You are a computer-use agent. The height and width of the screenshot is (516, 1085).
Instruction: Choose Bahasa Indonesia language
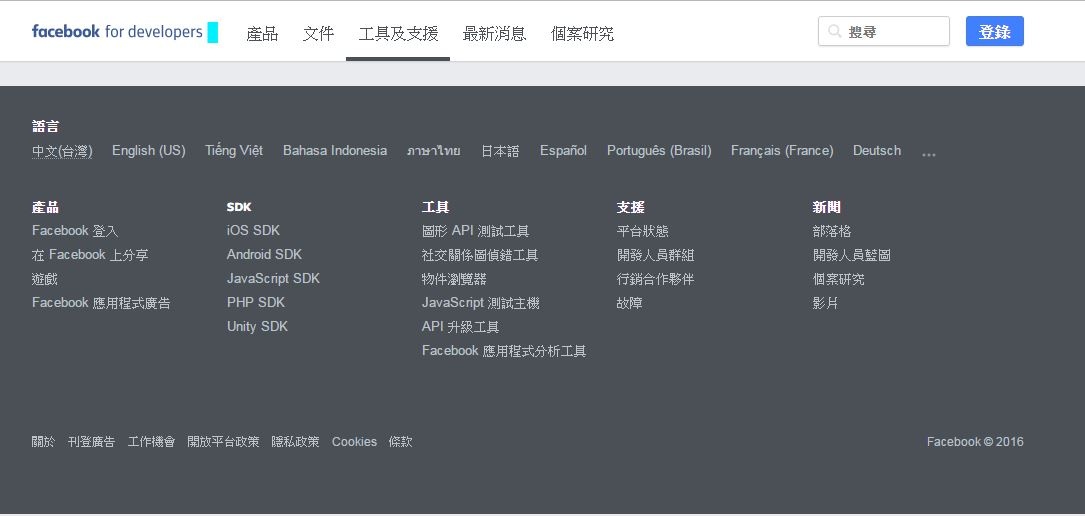[335, 151]
